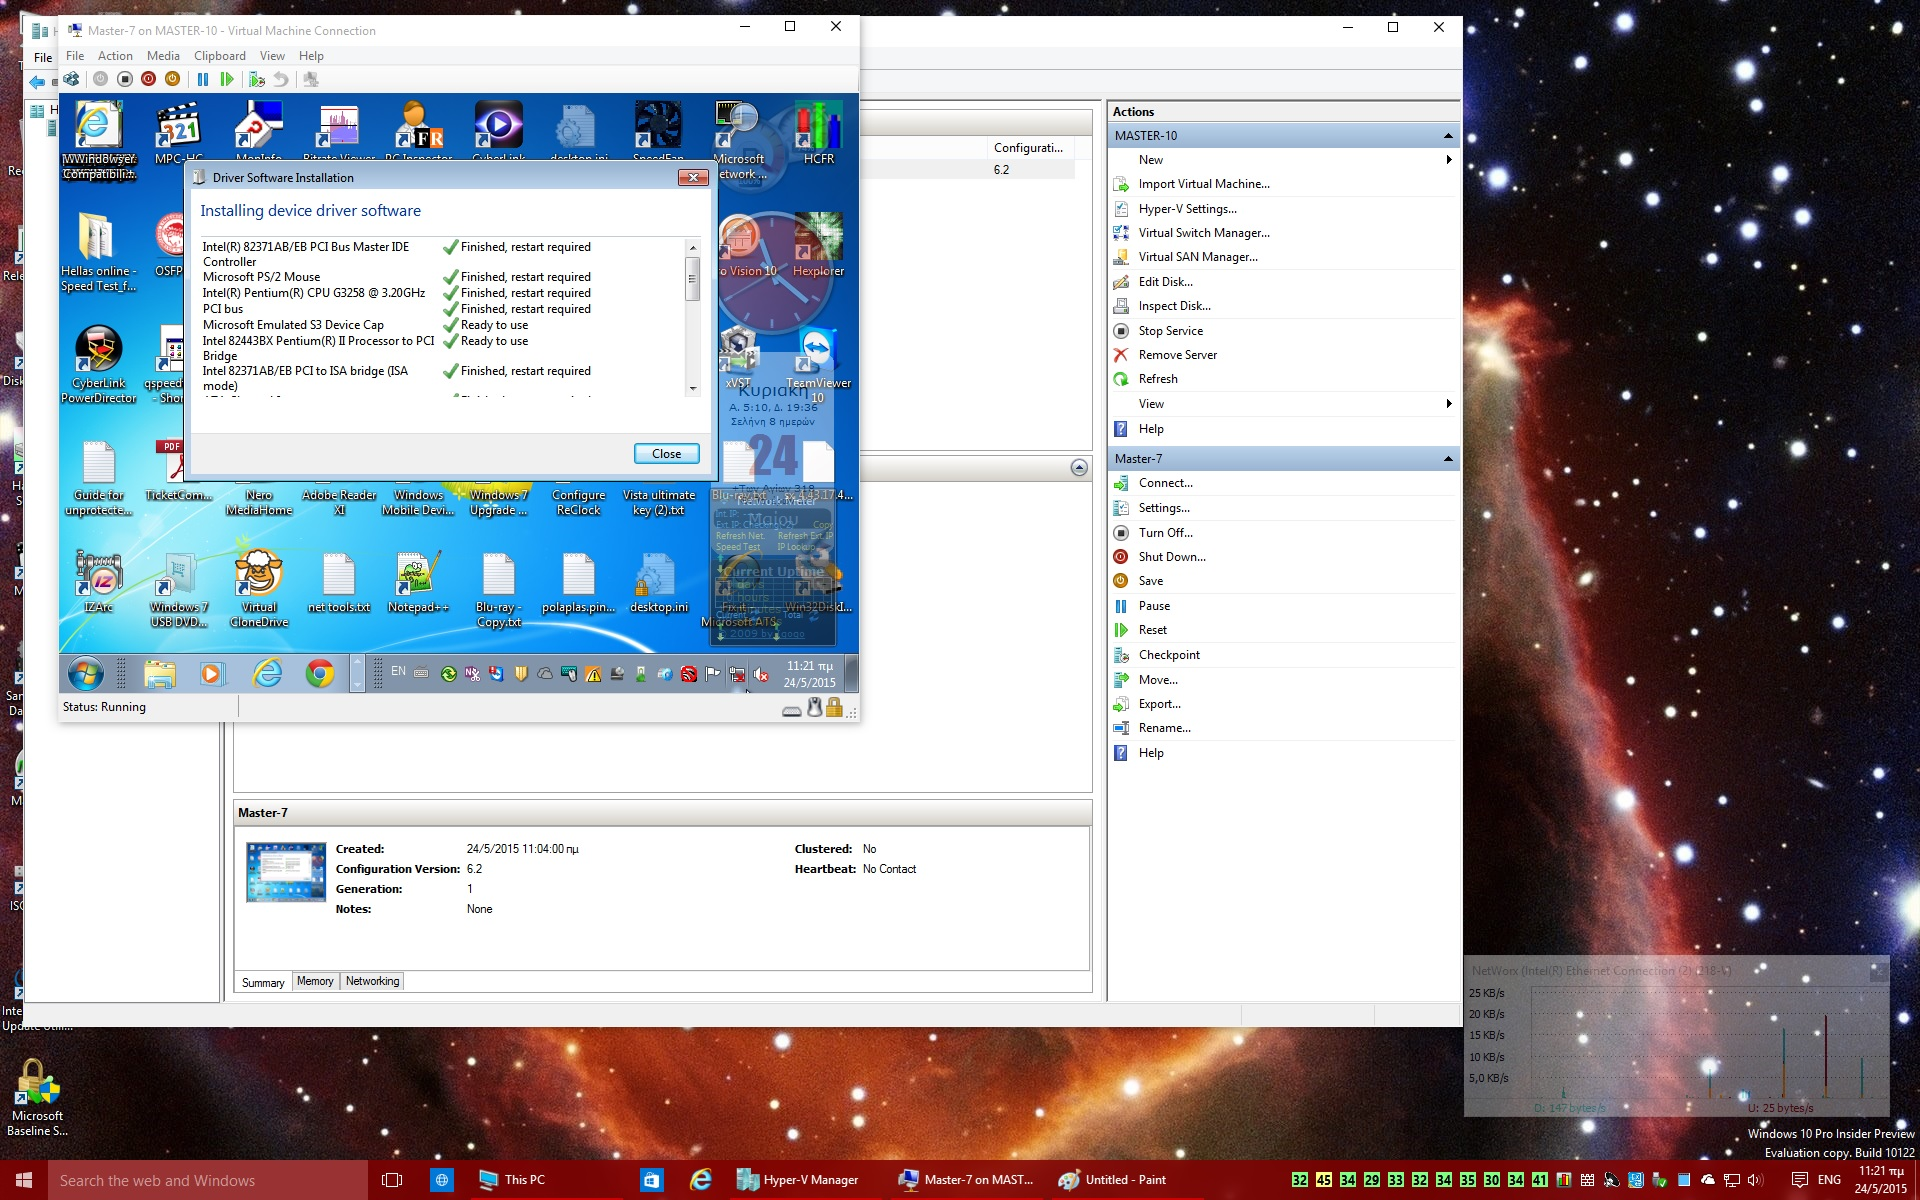Image resolution: width=1920 pixels, height=1200 pixels.
Task: Open Chrome in the VM taskbar
Action: tap(320, 674)
